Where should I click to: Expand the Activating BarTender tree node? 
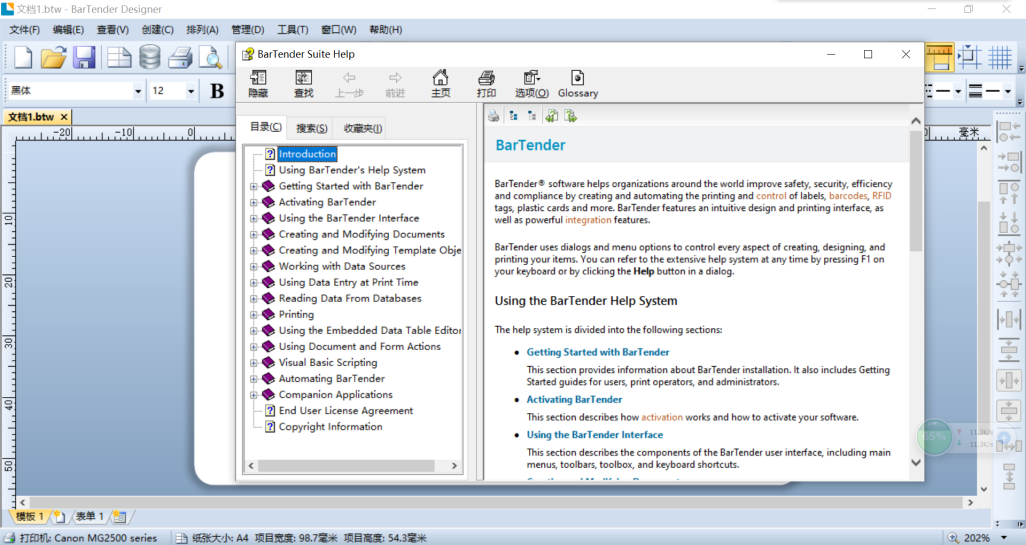click(x=254, y=202)
